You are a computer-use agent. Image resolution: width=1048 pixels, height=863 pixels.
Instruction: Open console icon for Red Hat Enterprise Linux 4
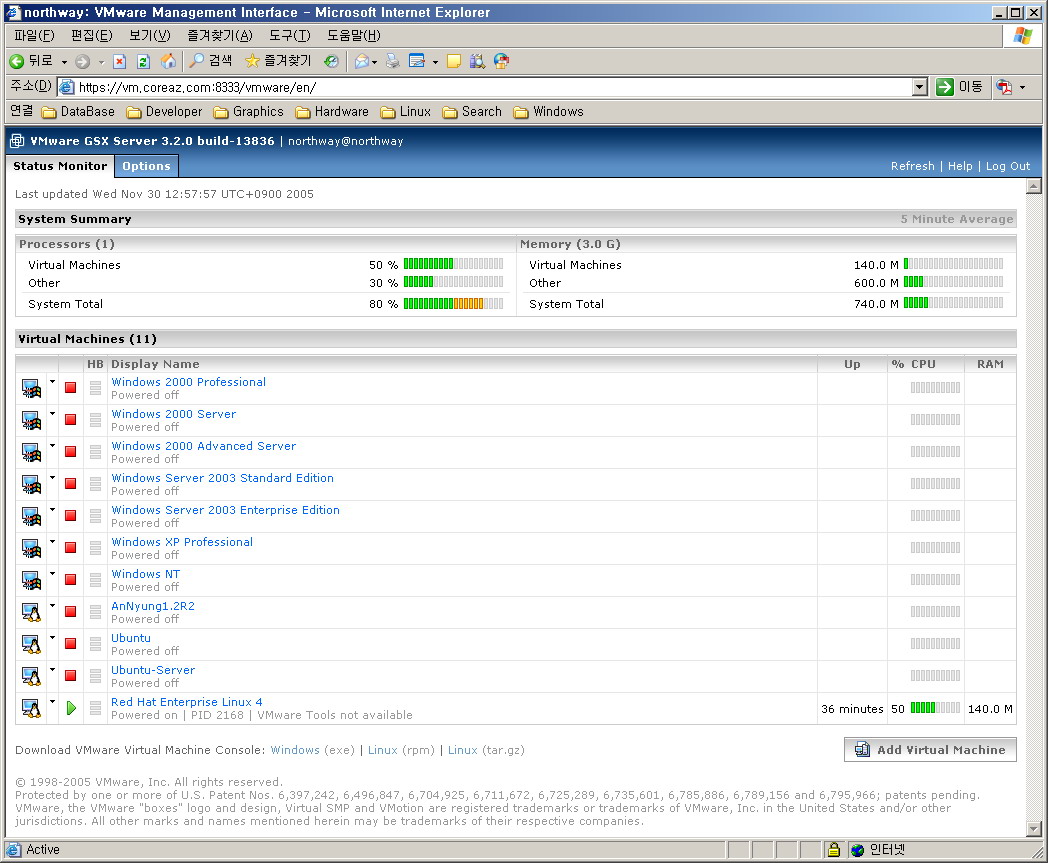[31, 709]
